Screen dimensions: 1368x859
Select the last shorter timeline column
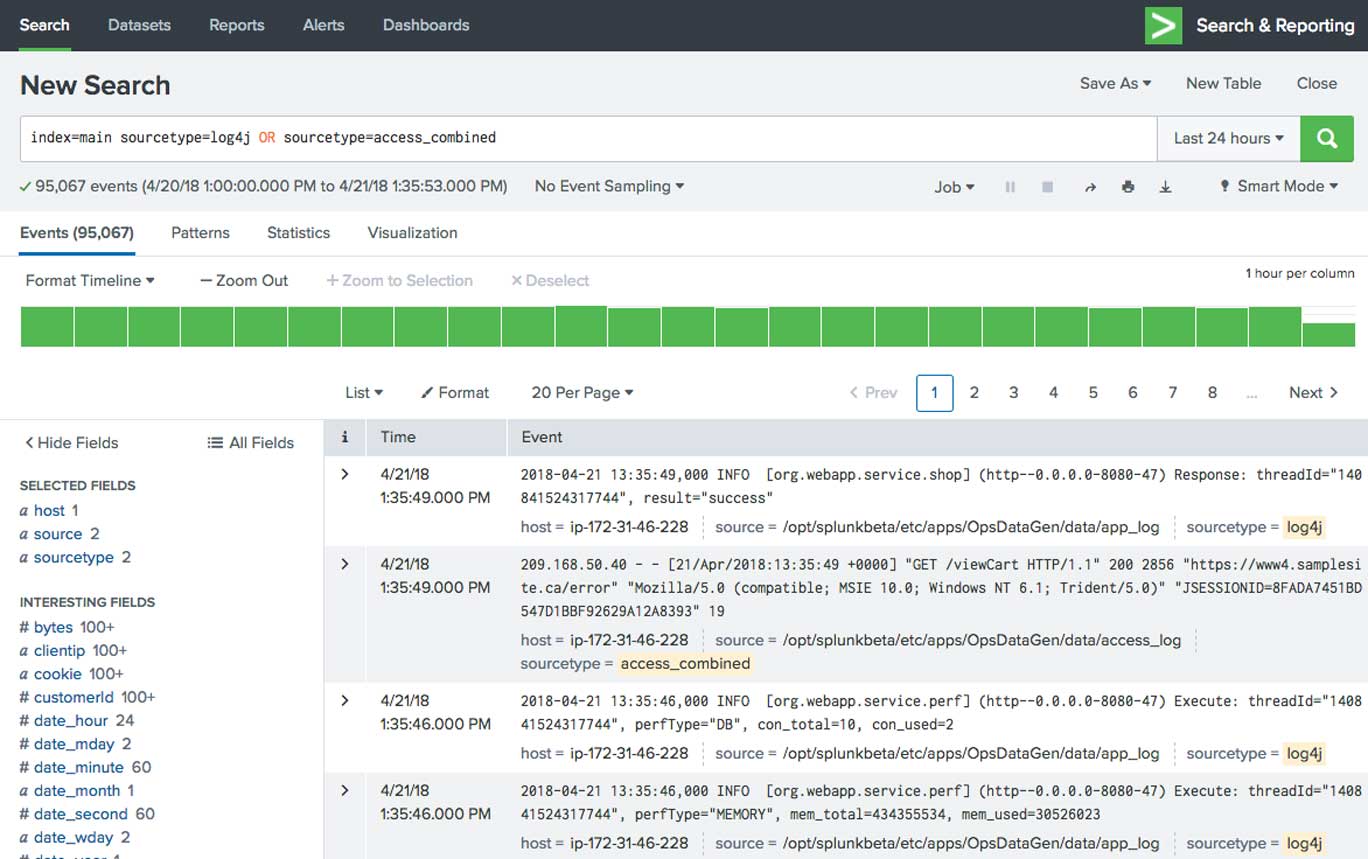click(x=1328, y=334)
